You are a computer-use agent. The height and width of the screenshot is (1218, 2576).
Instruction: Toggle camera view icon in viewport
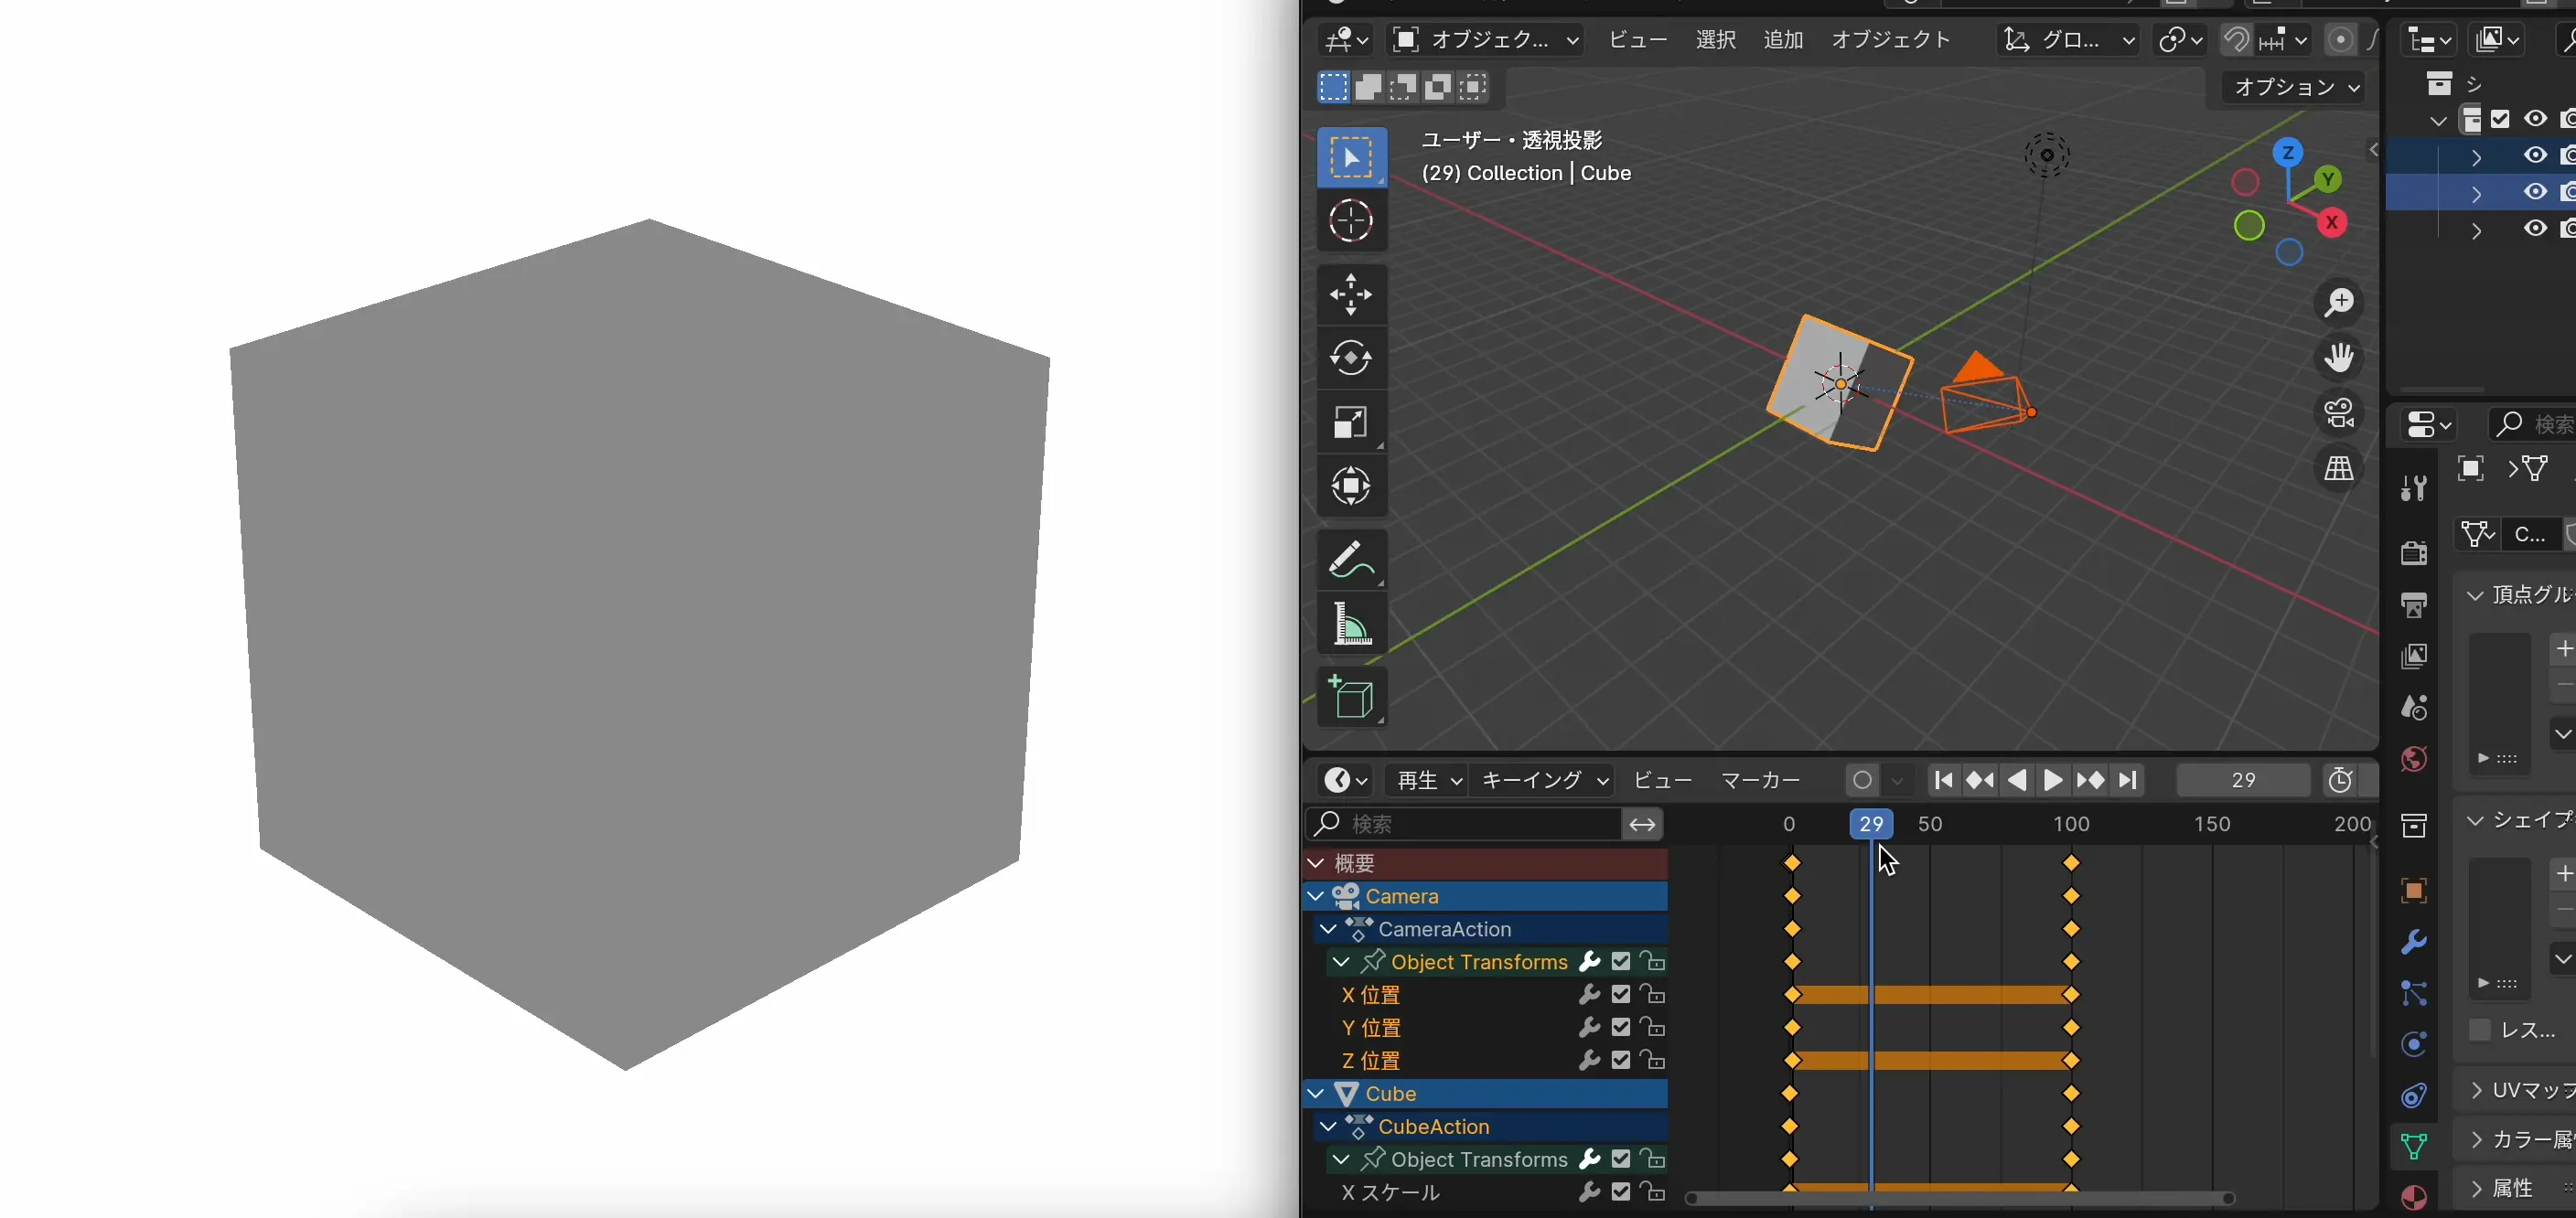(2339, 413)
